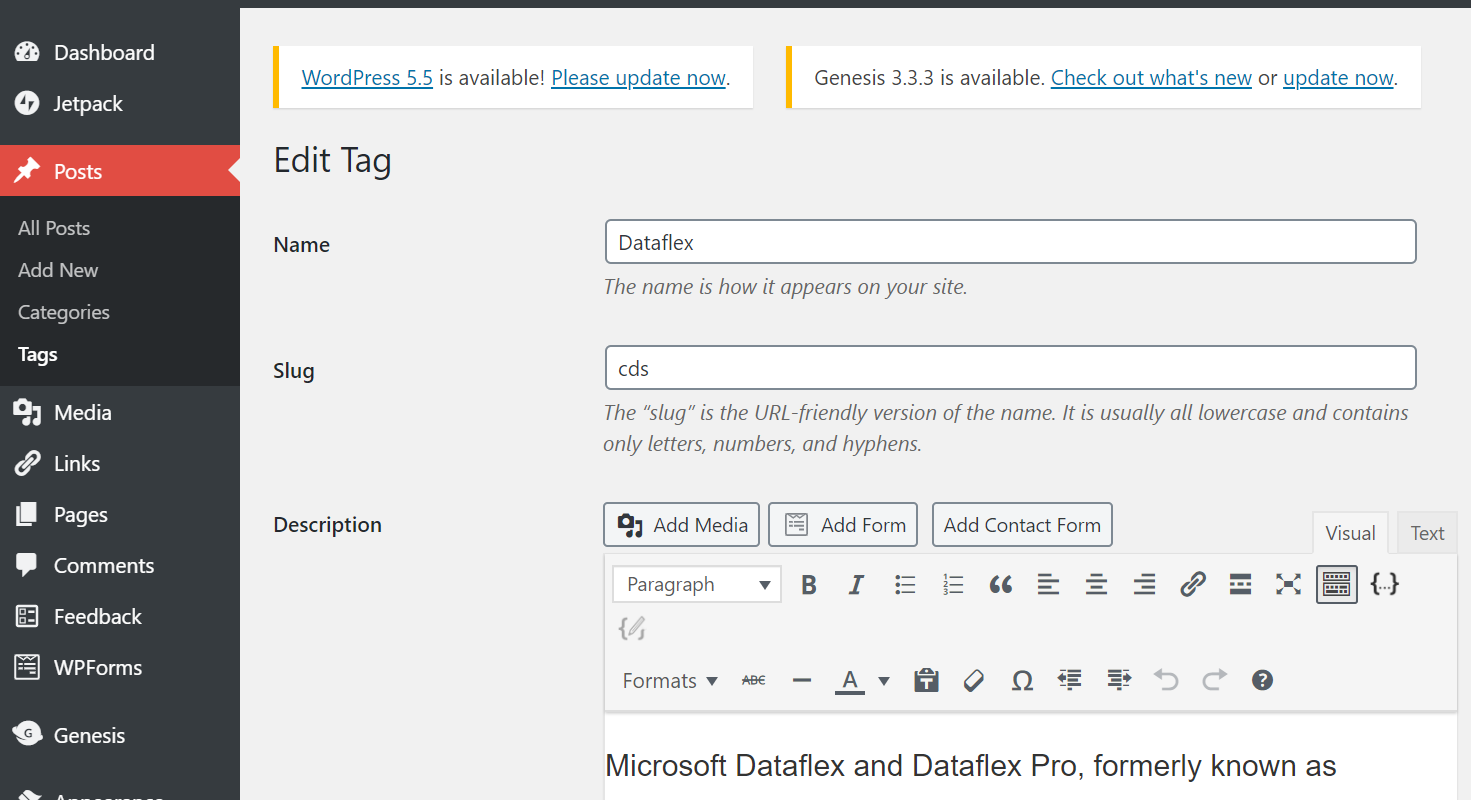Open the text color picker arrow
The width and height of the screenshot is (1471, 800).
(884, 681)
